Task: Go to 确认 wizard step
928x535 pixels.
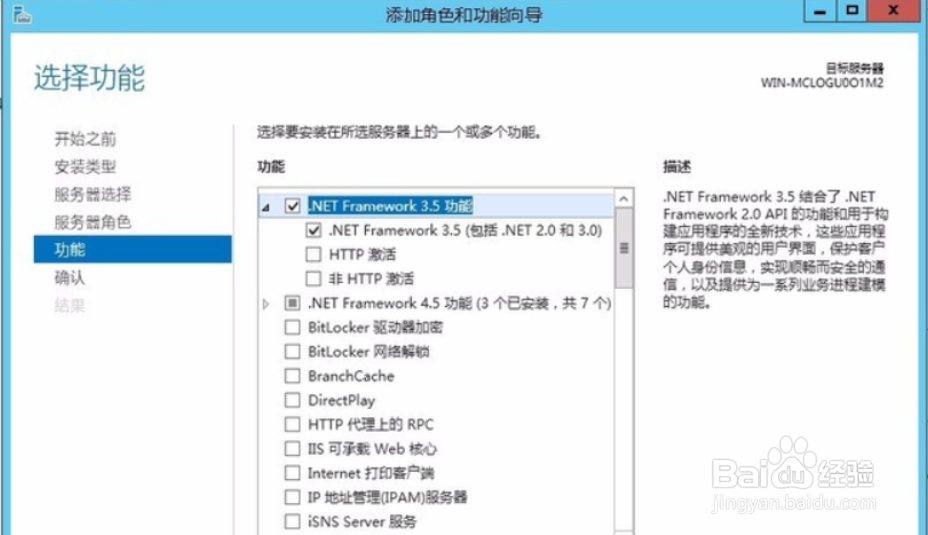Action: tap(70, 278)
